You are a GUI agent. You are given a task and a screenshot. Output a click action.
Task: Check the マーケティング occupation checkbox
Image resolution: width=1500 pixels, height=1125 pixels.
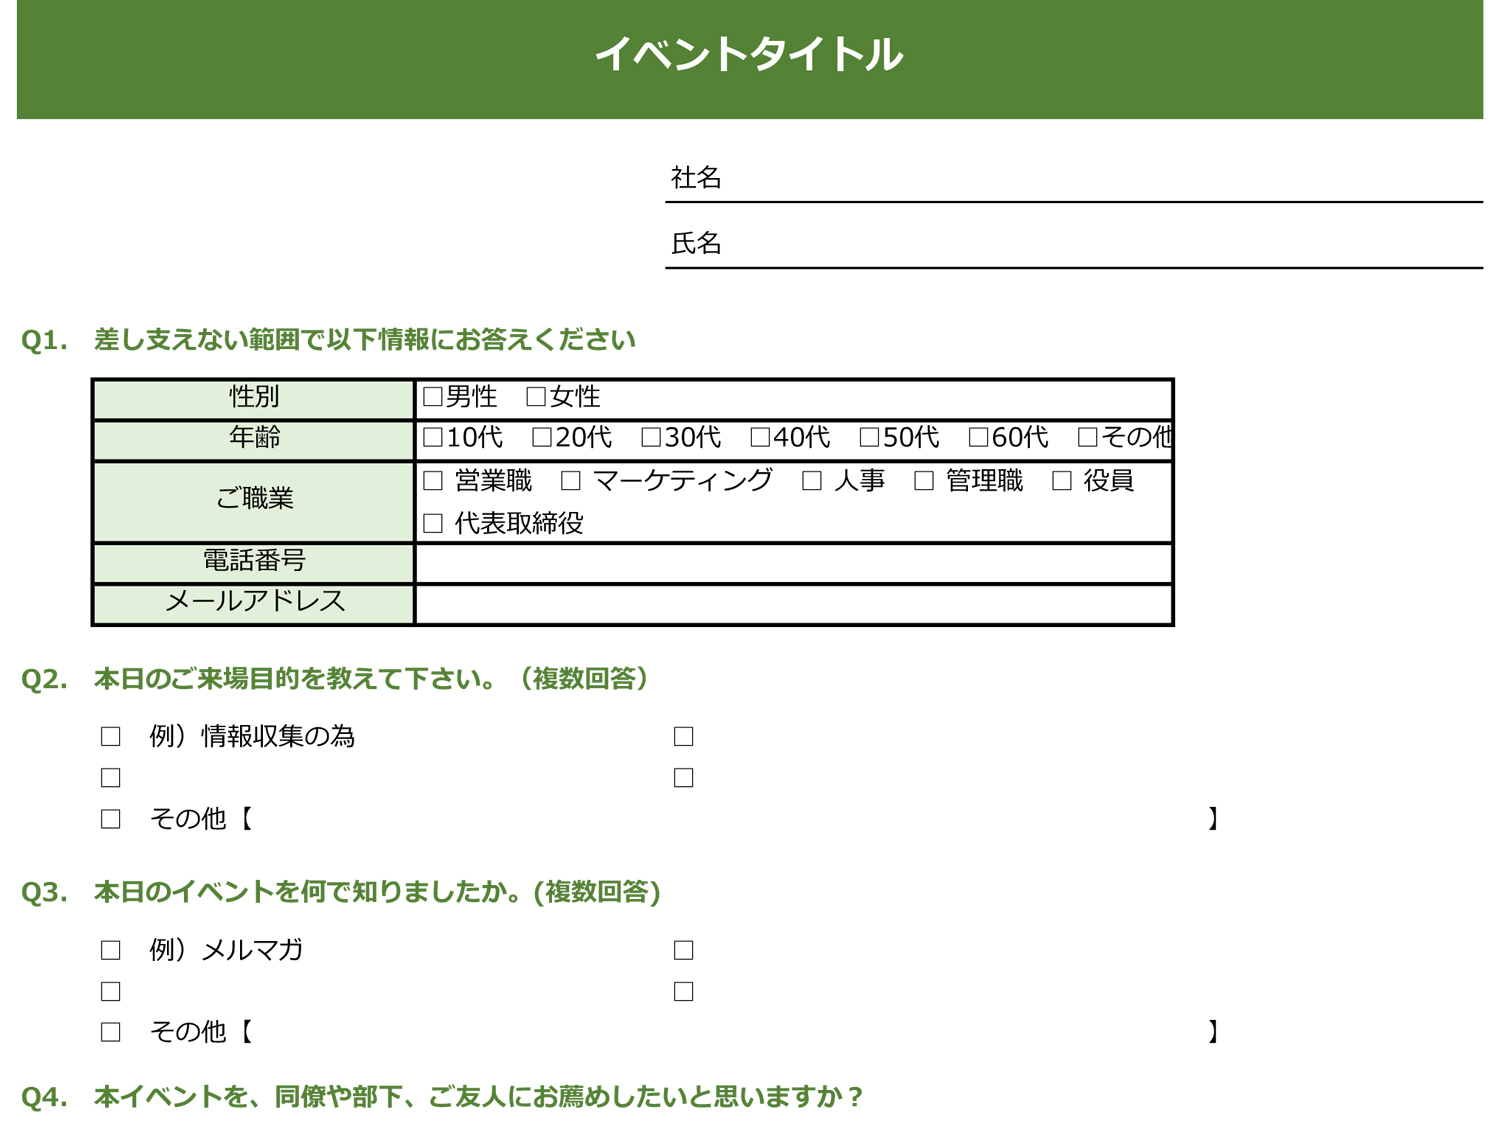coord(571,481)
